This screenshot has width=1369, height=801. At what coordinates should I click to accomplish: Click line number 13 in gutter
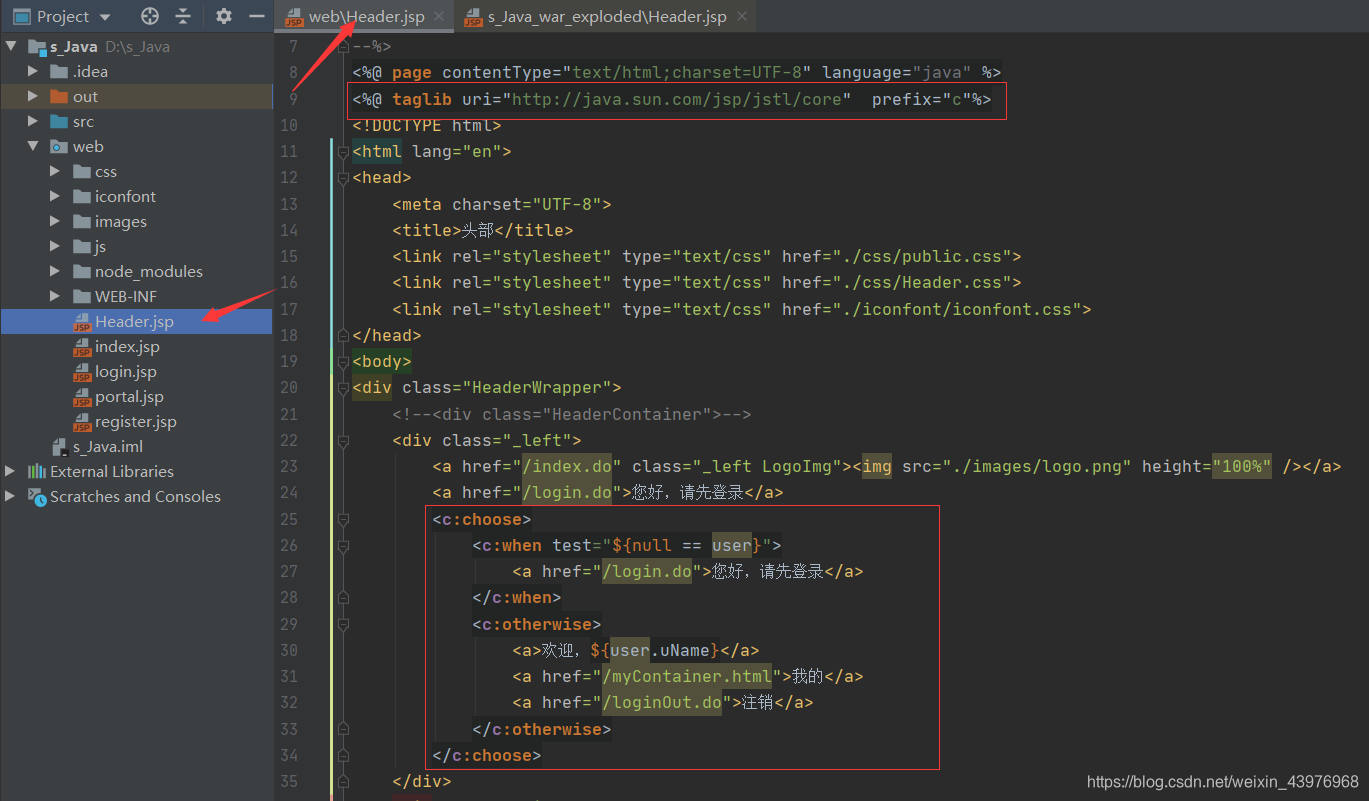pyautogui.click(x=288, y=204)
